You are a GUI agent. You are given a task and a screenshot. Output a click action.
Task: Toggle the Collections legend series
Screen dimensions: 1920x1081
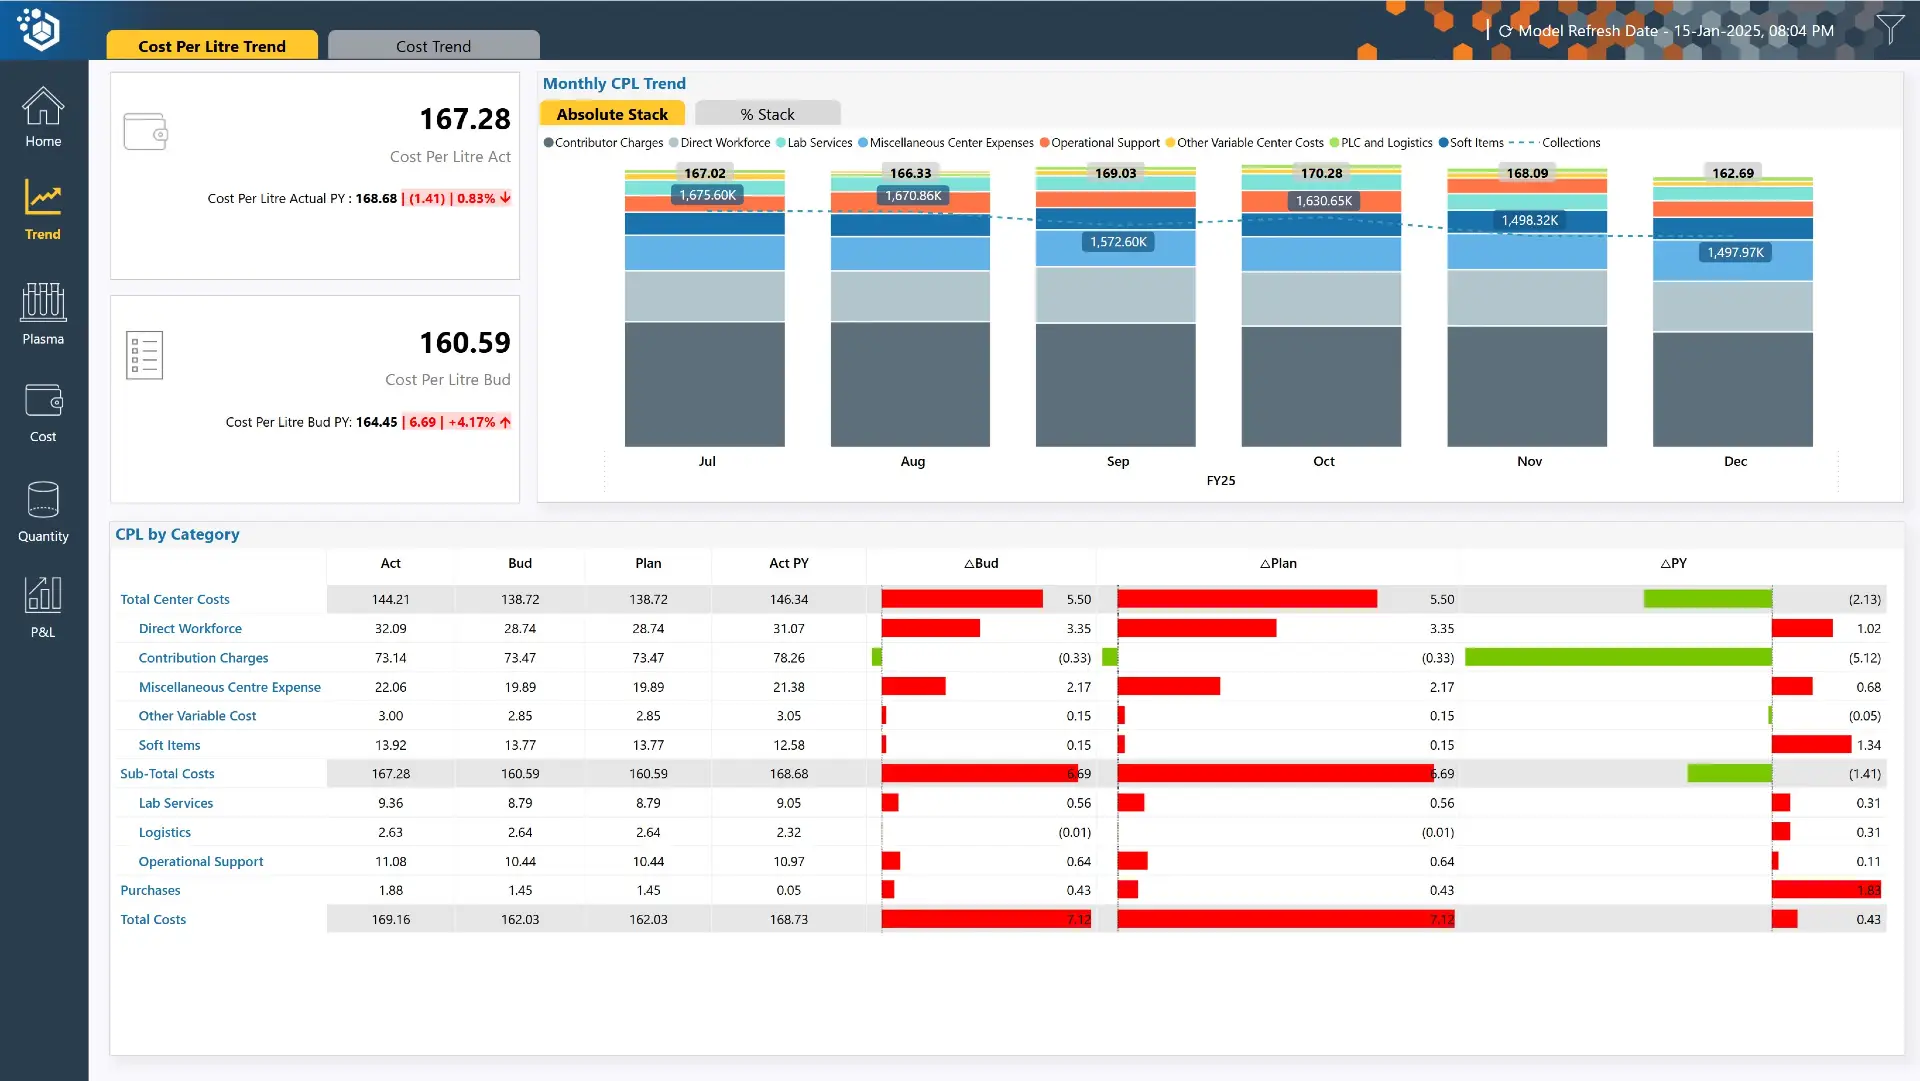click(1570, 143)
